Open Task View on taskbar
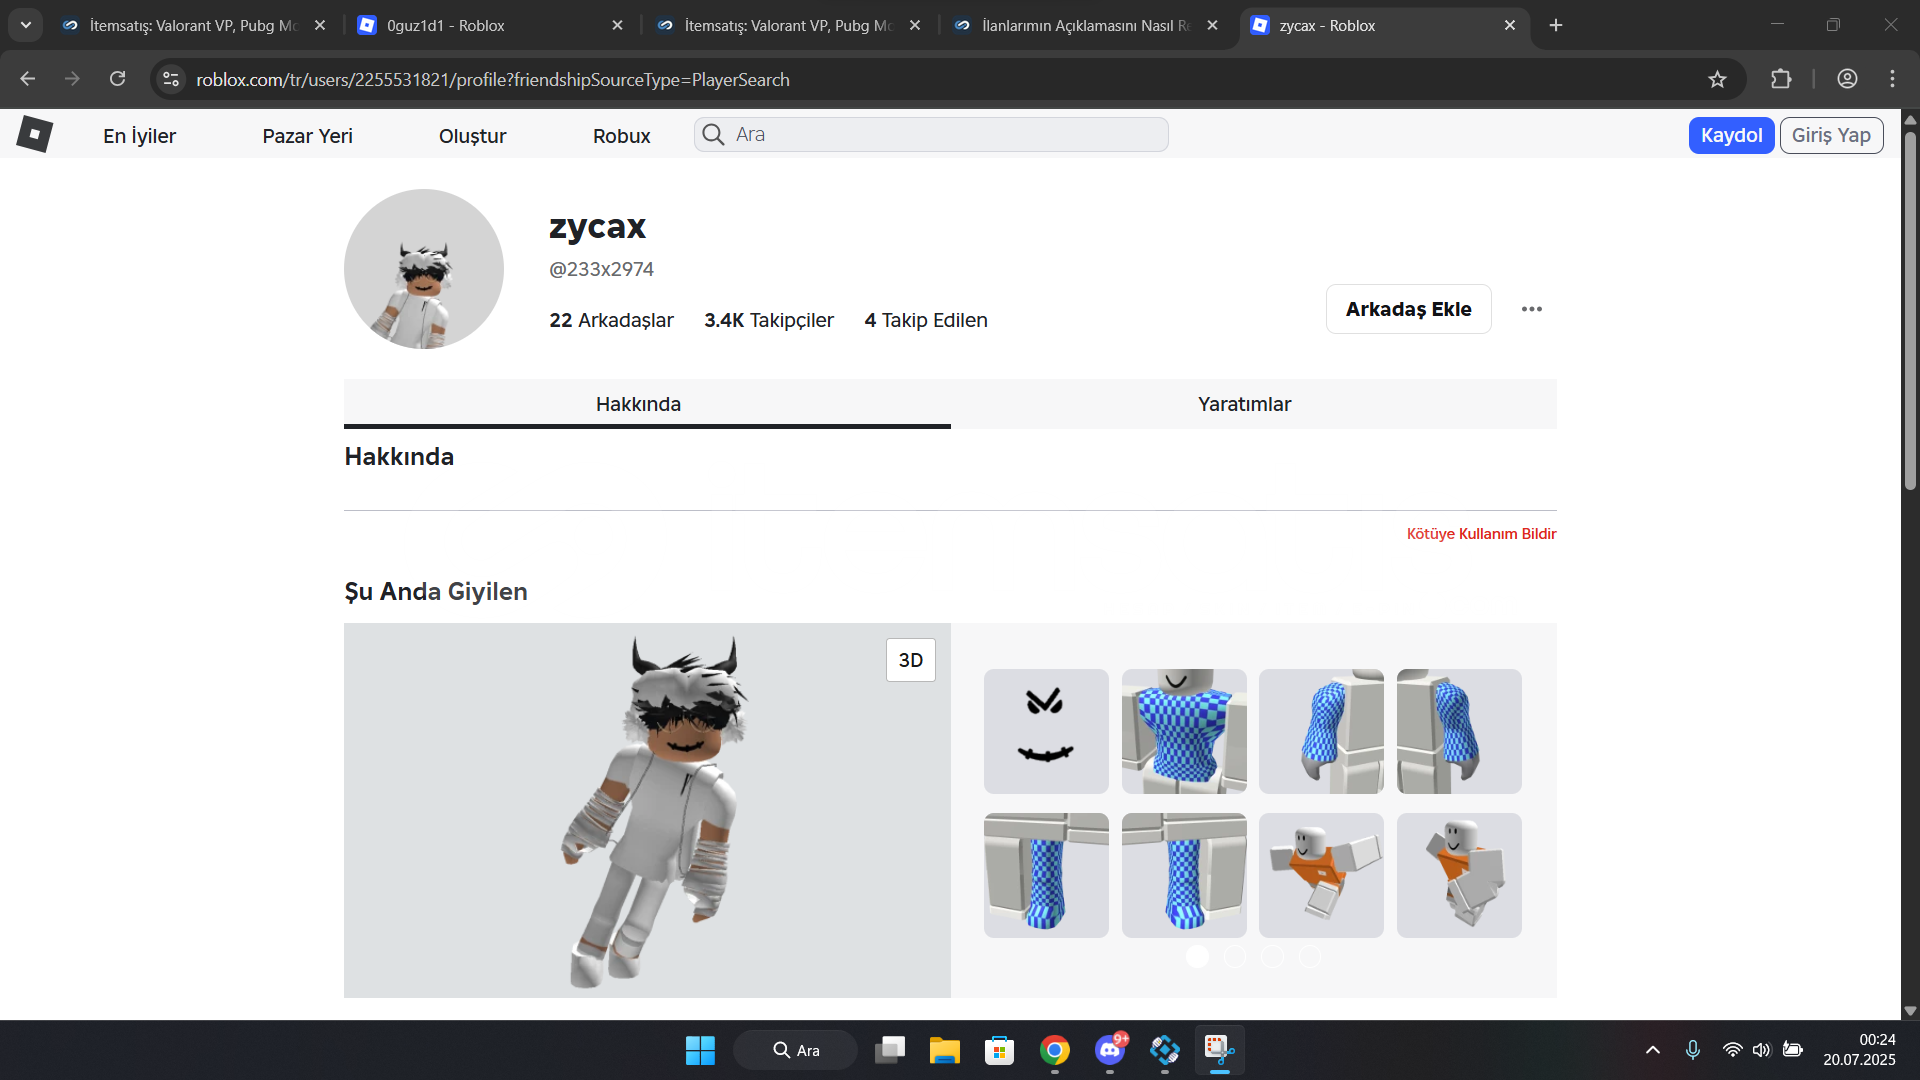 click(890, 1050)
